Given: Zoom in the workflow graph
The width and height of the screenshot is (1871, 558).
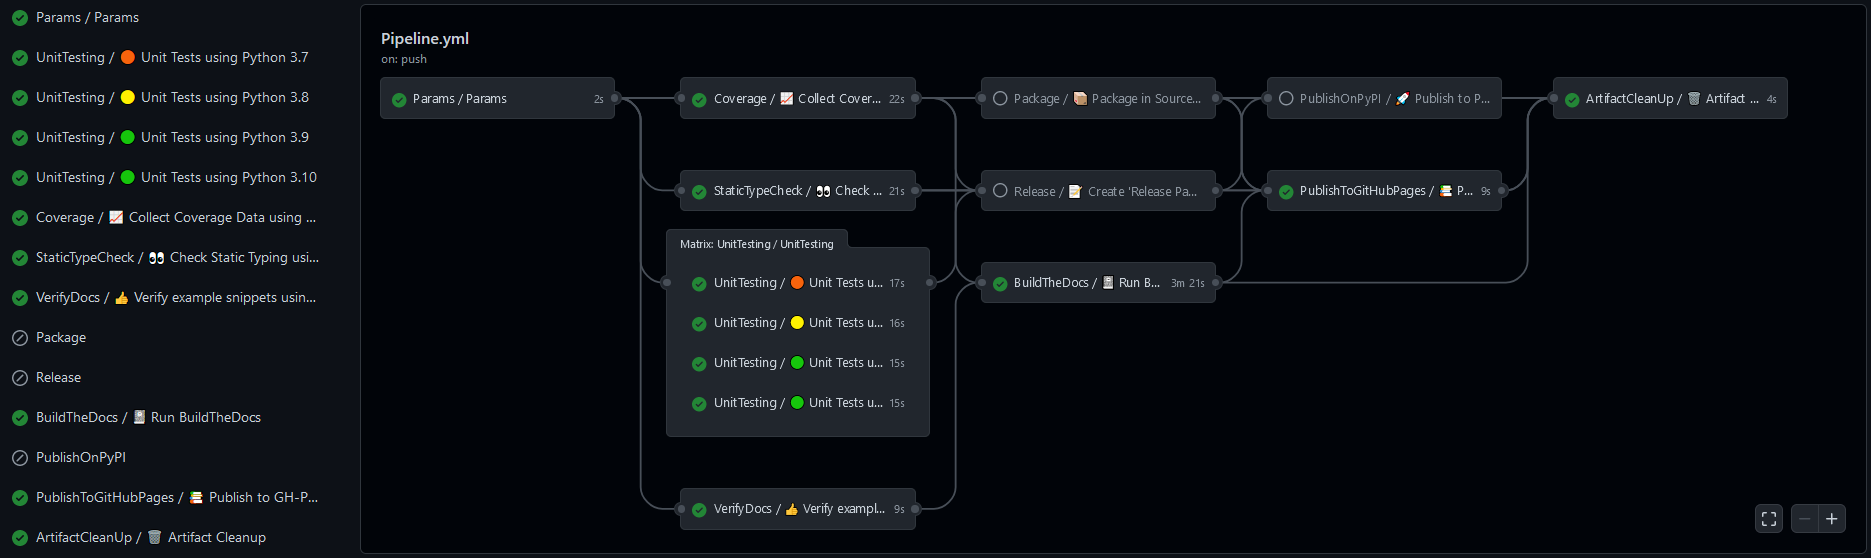Looking at the screenshot, I should (x=1832, y=519).
